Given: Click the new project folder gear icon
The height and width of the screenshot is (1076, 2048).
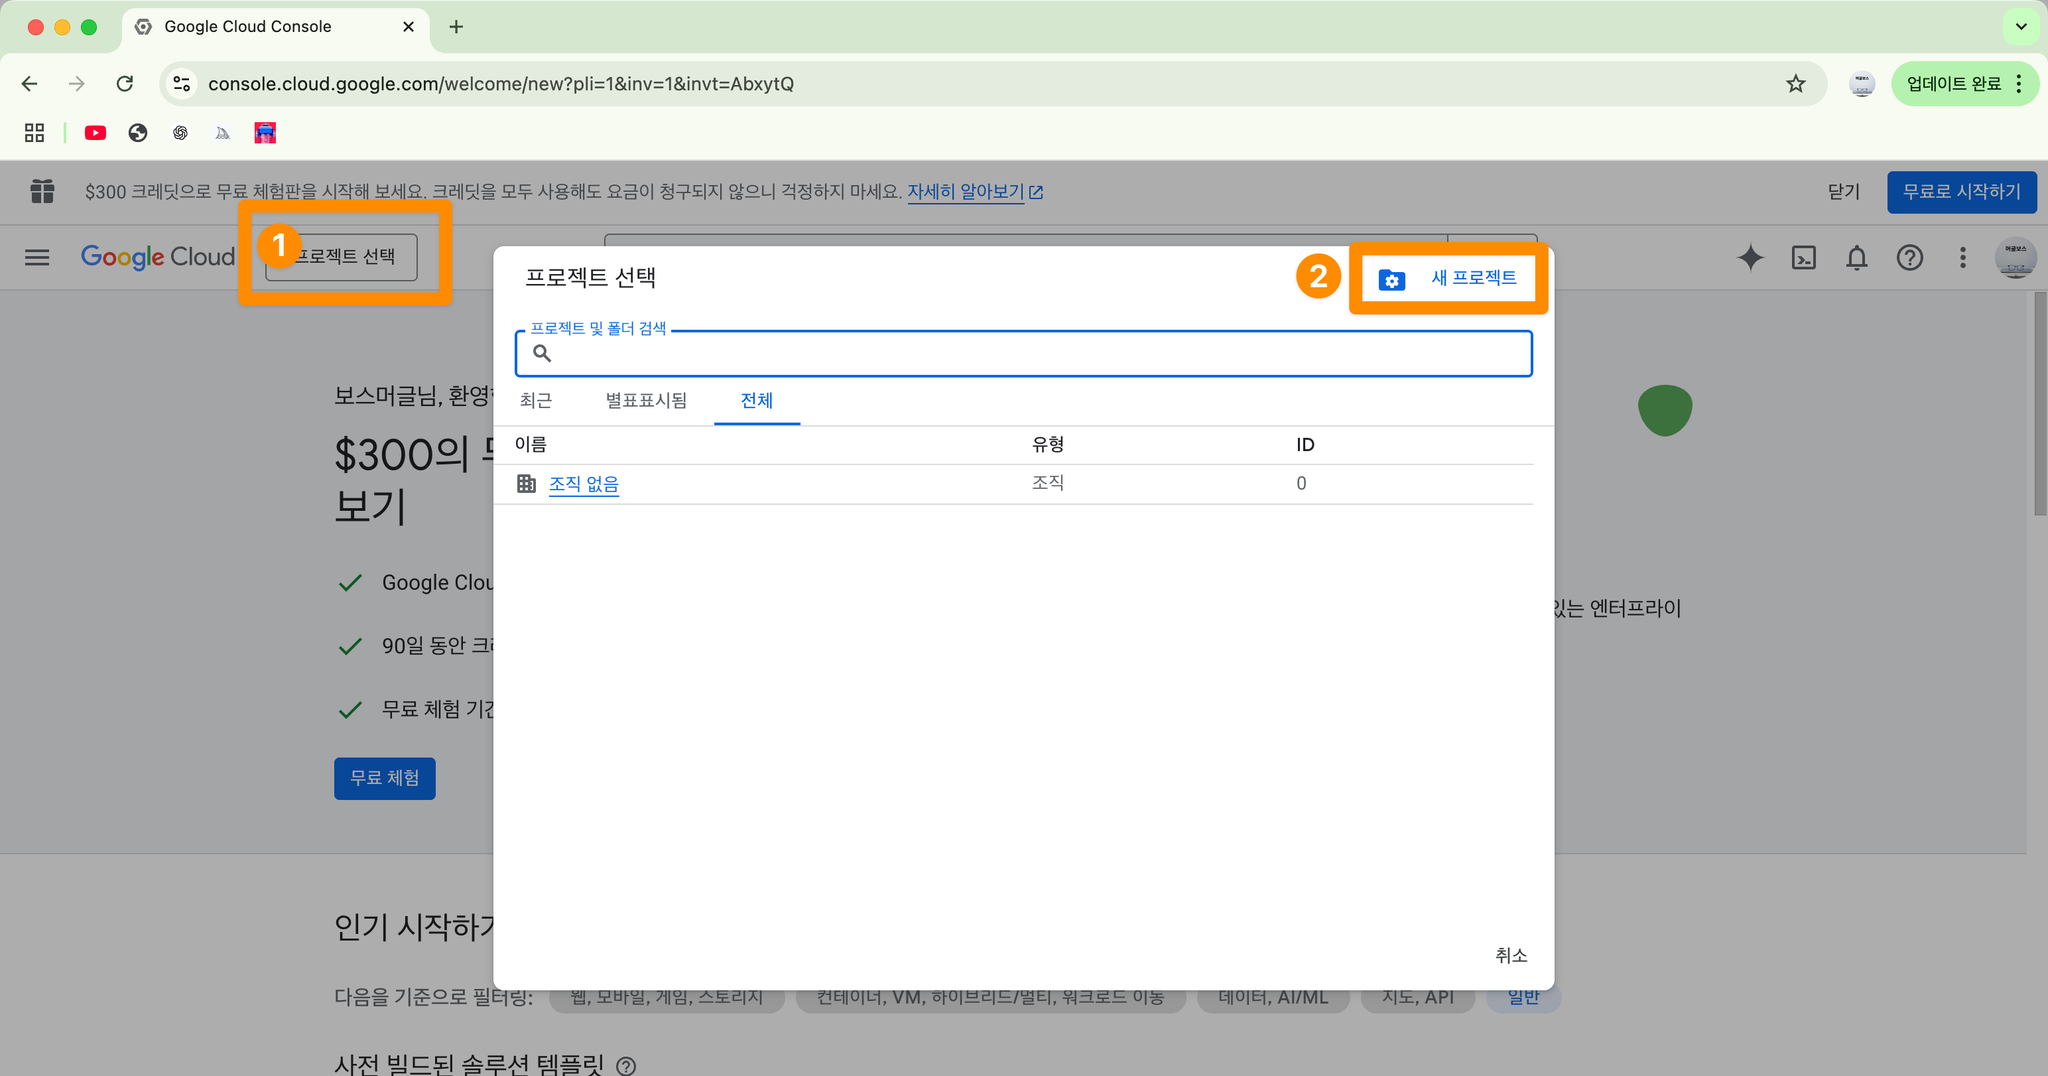Looking at the screenshot, I should click(x=1392, y=280).
